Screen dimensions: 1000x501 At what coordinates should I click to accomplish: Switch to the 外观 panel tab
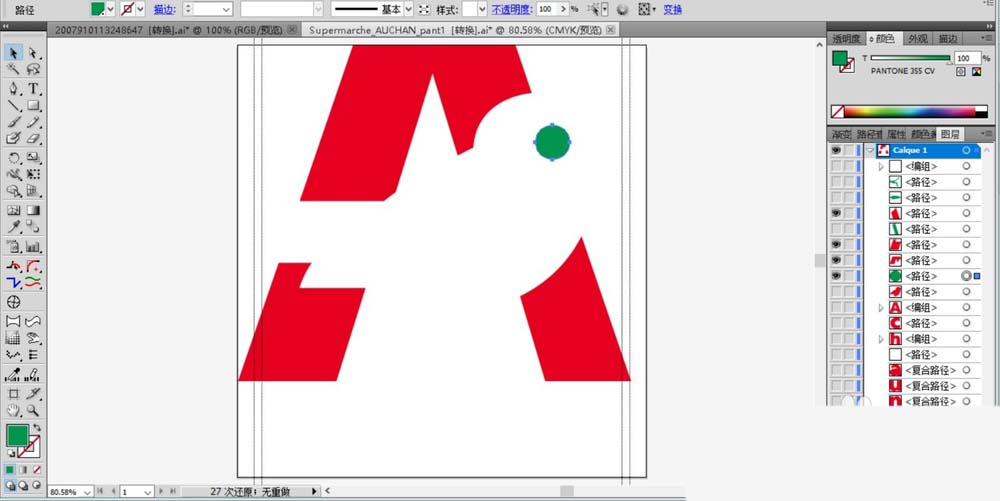coord(918,39)
